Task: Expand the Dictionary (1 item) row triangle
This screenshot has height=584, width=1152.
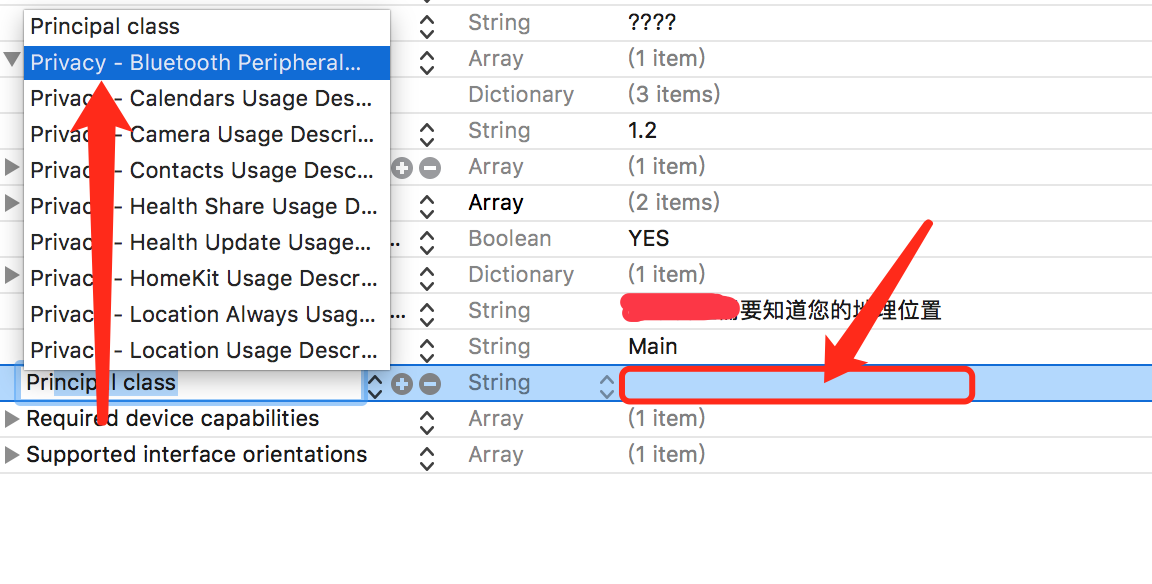Action: (11, 275)
